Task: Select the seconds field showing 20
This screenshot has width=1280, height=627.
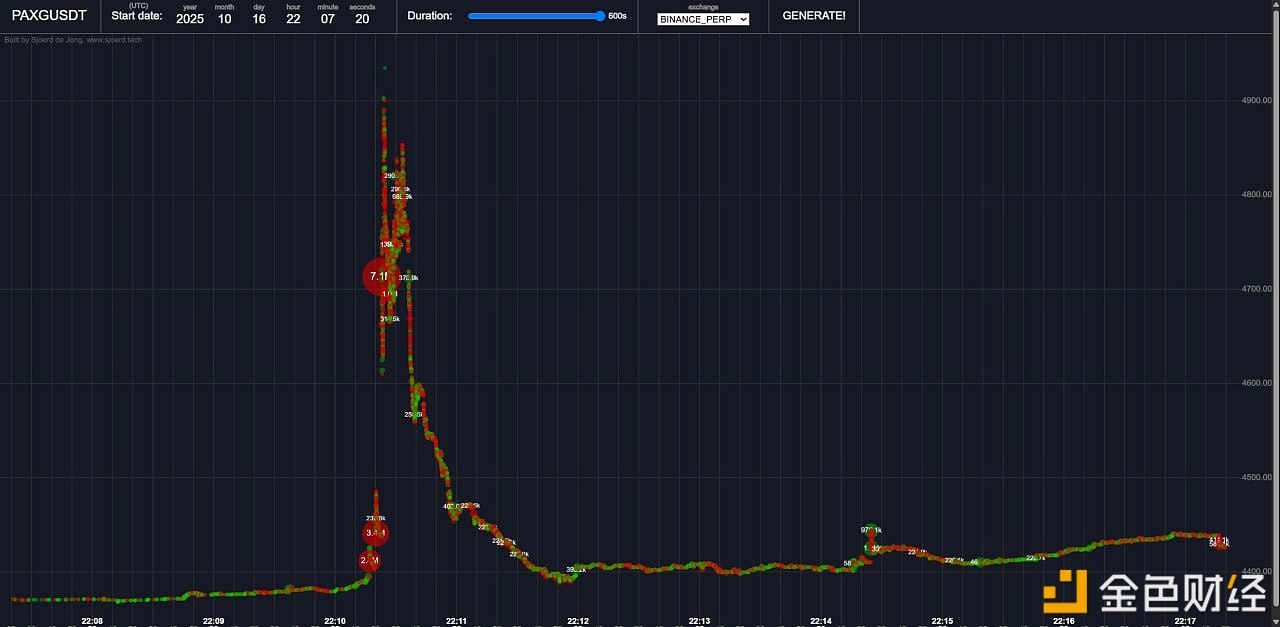Action: point(362,19)
